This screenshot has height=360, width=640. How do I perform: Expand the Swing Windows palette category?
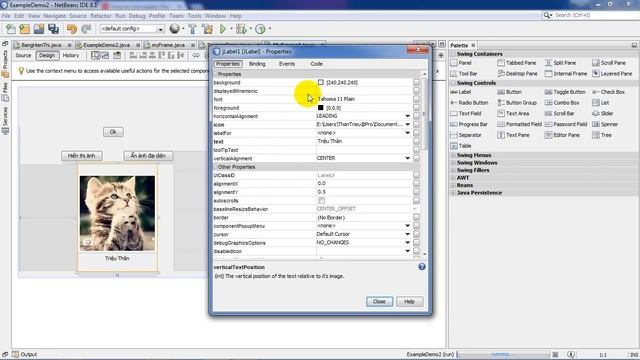pyautogui.click(x=453, y=163)
